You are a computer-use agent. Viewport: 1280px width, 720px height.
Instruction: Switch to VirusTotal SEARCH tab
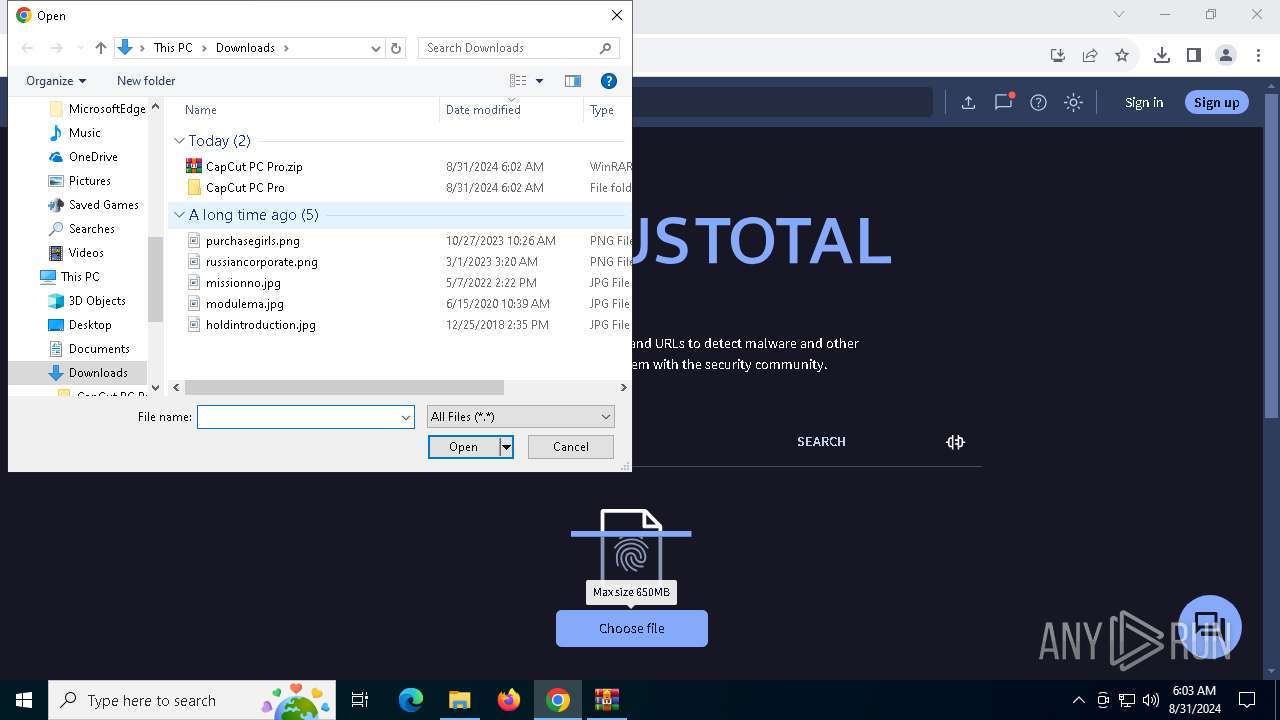coord(821,441)
